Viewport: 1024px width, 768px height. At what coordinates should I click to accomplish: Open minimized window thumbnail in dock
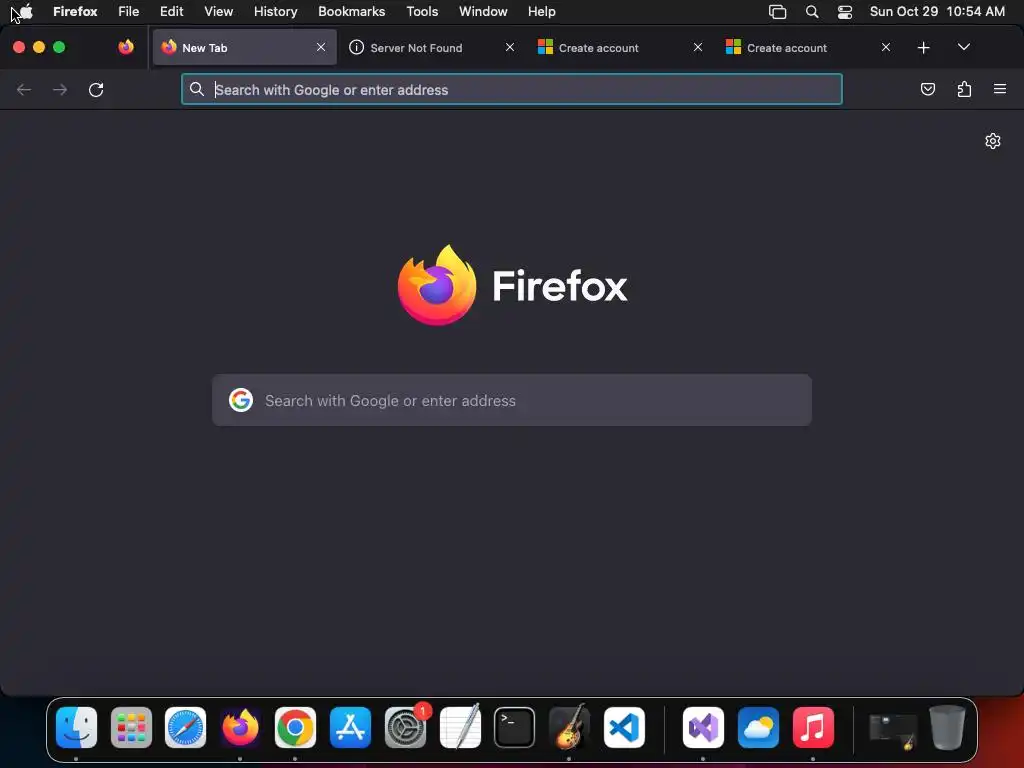tap(893, 730)
